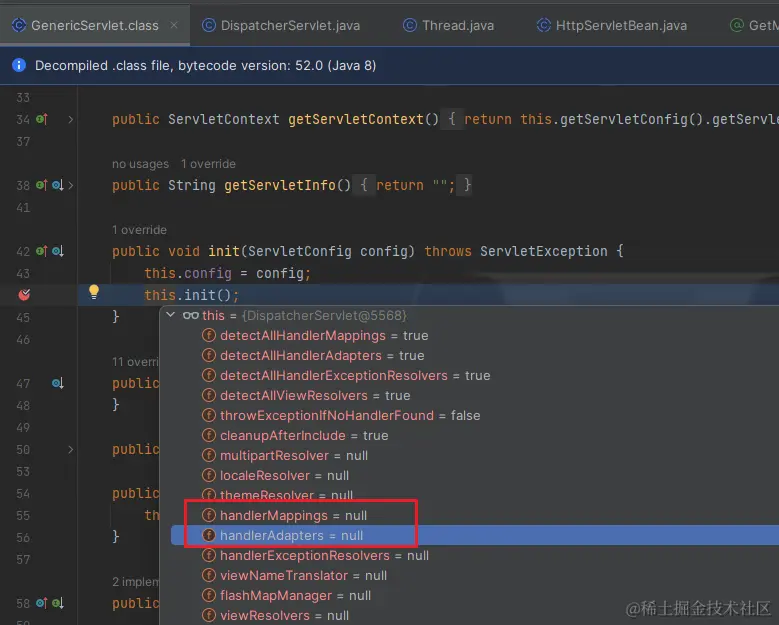Select the detectAllHandlerAdapters field row

pos(474,356)
